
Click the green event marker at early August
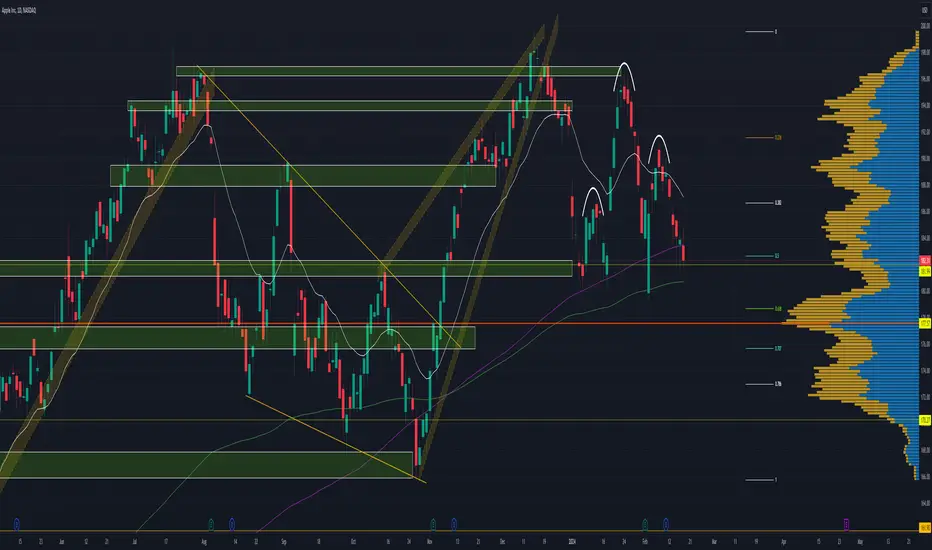211,524
